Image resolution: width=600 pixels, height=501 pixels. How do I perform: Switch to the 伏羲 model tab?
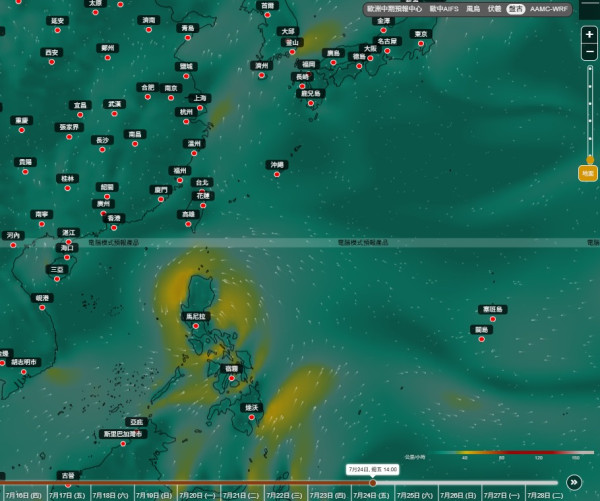494,9
